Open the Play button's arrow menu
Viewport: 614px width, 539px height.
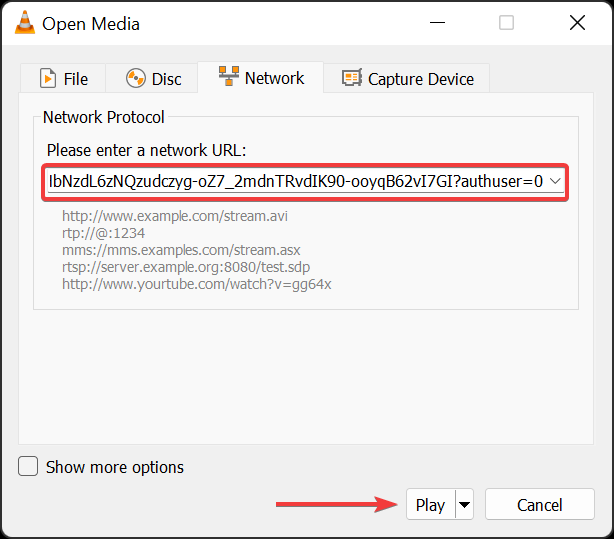pos(464,505)
